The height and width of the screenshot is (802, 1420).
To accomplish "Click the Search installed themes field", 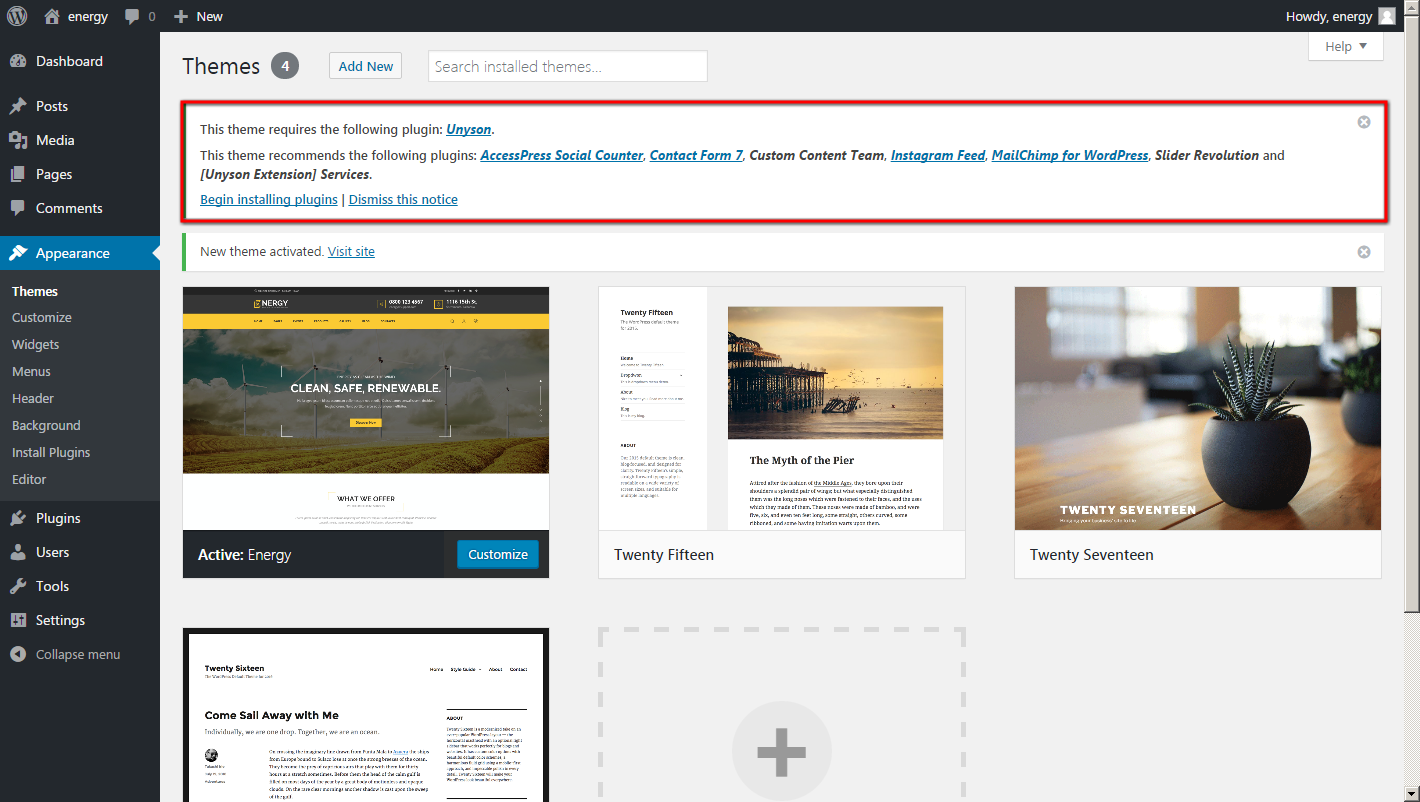I will pyautogui.click(x=567, y=66).
